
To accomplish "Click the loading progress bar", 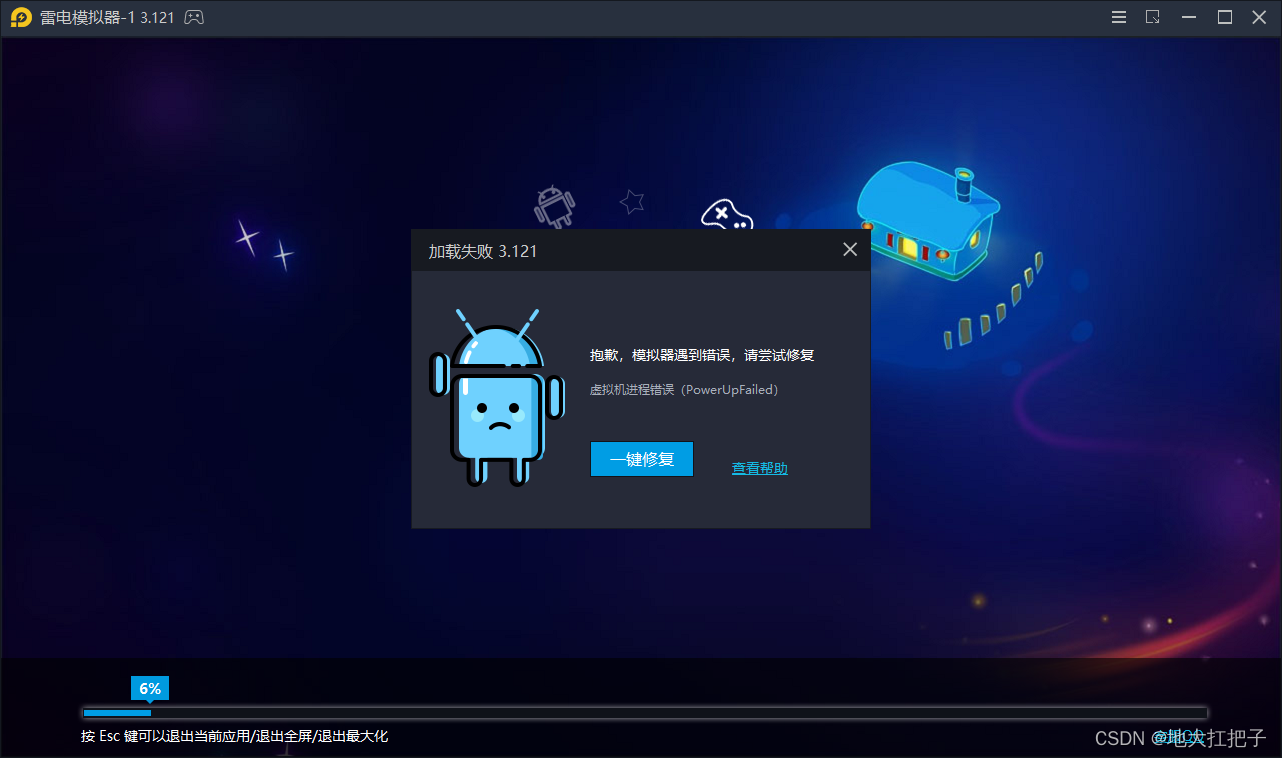I will (644, 713).
